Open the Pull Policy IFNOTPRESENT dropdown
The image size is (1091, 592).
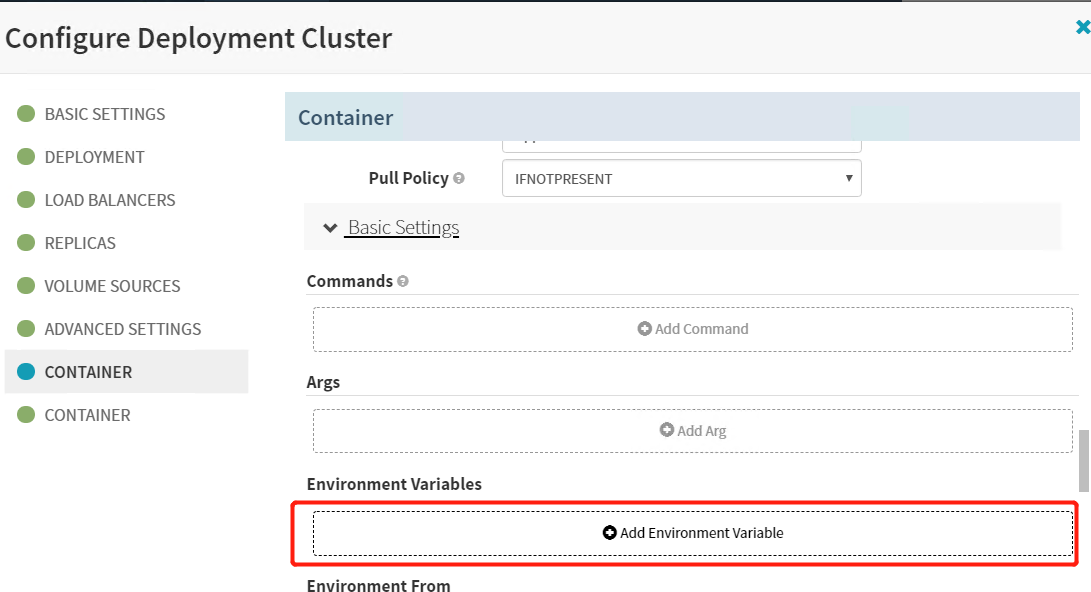(x=681, y=179)
